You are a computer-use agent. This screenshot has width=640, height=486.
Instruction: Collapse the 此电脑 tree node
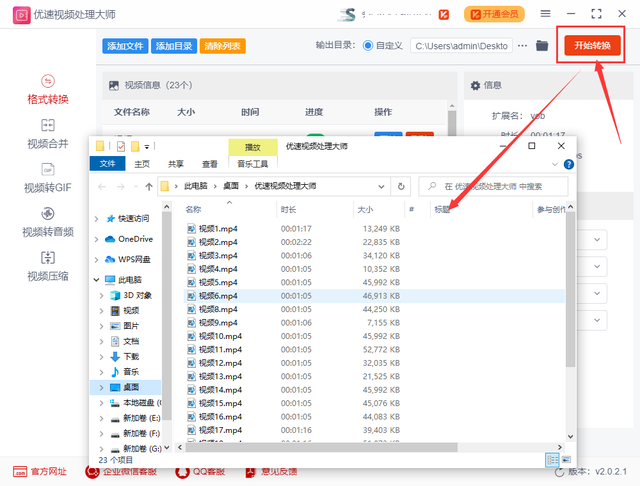click(96, 280)
